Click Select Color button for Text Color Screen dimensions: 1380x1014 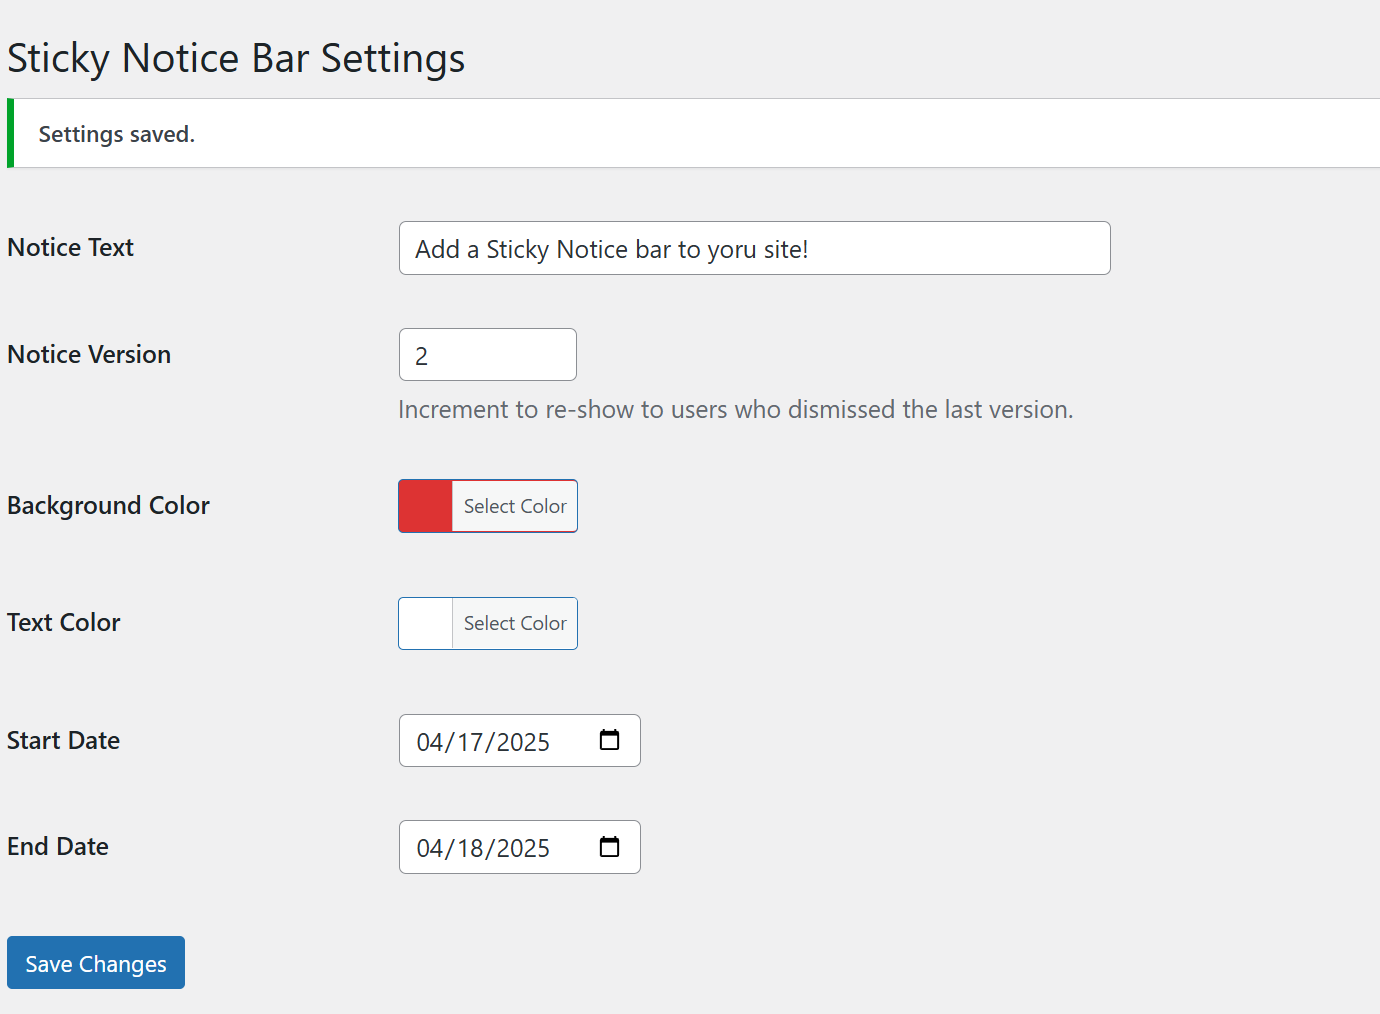click(515, 623)
